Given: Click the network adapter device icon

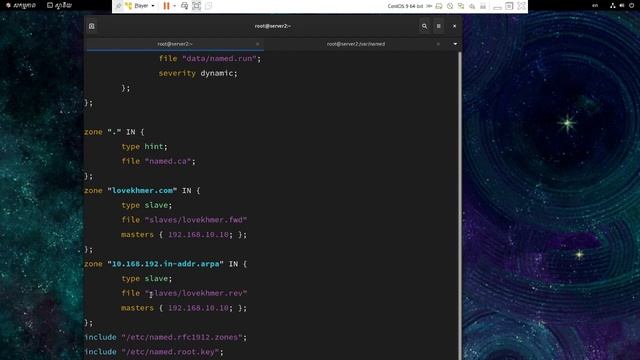Looking at the screenshot, I should coord(461,6).
